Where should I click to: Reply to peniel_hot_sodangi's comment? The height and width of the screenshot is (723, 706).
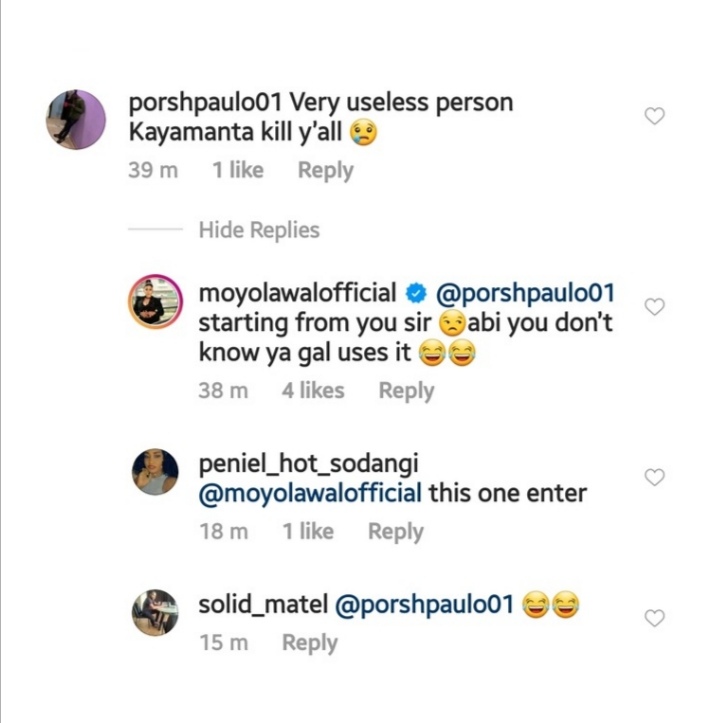point(395,532)
